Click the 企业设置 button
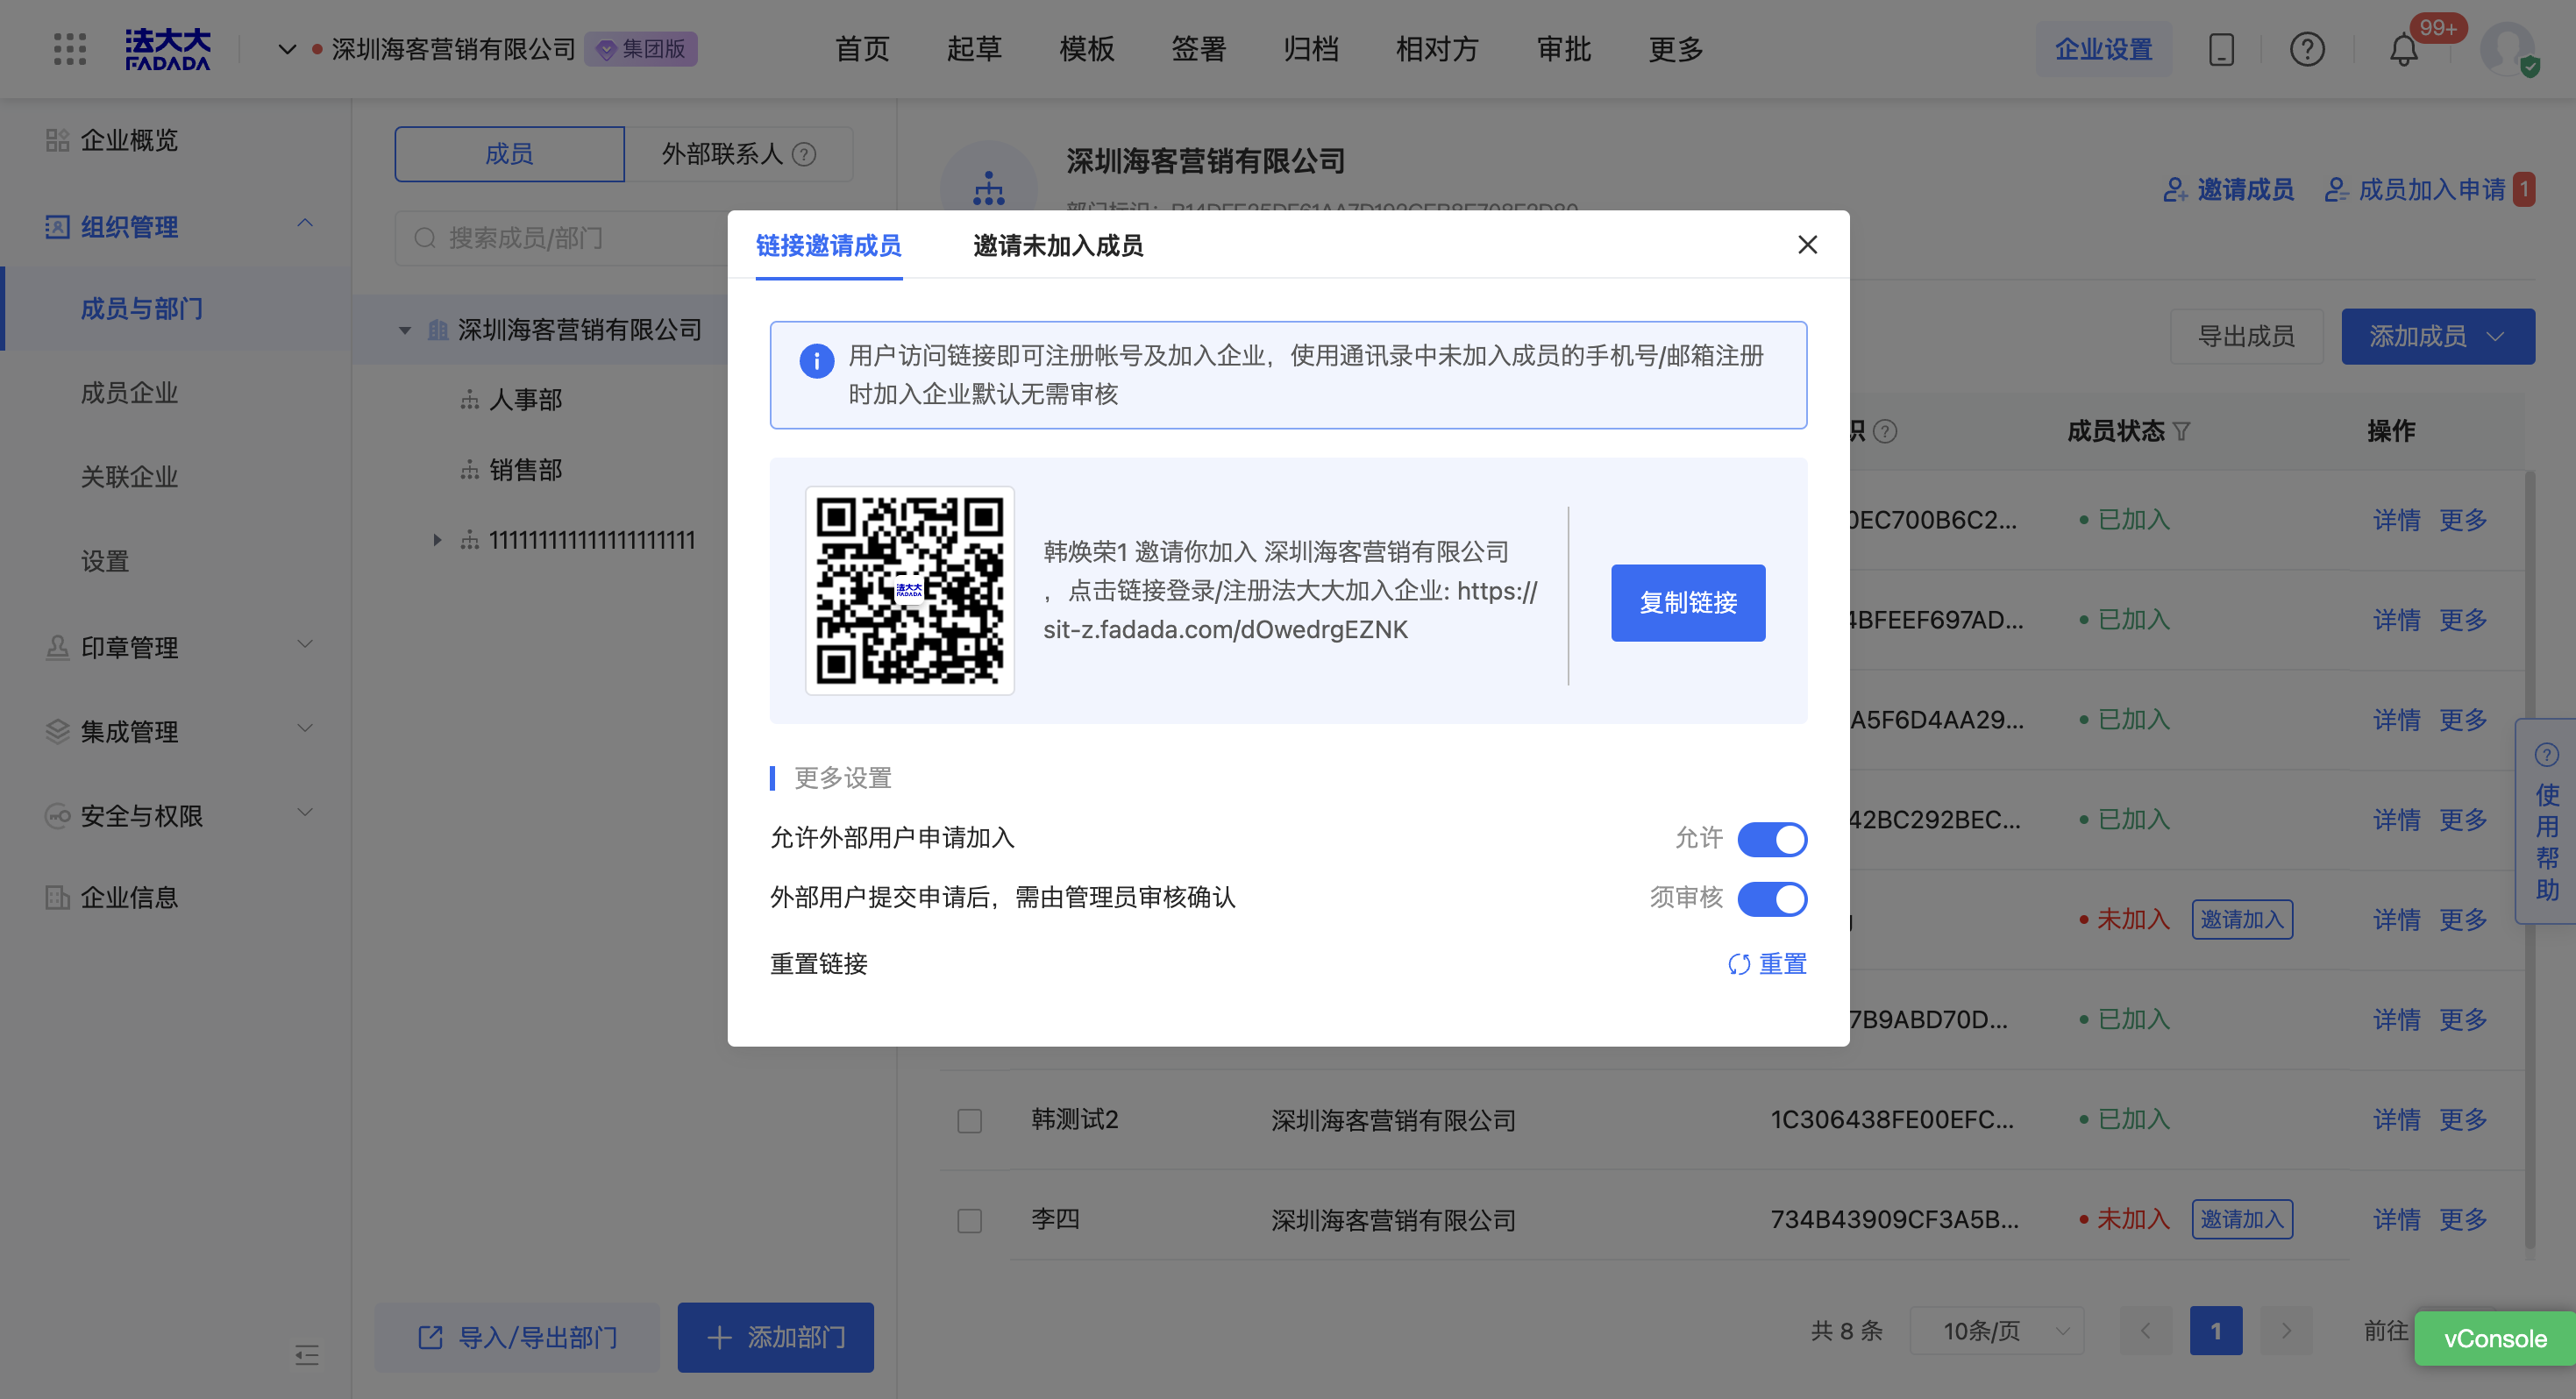 pos(2103,49)
